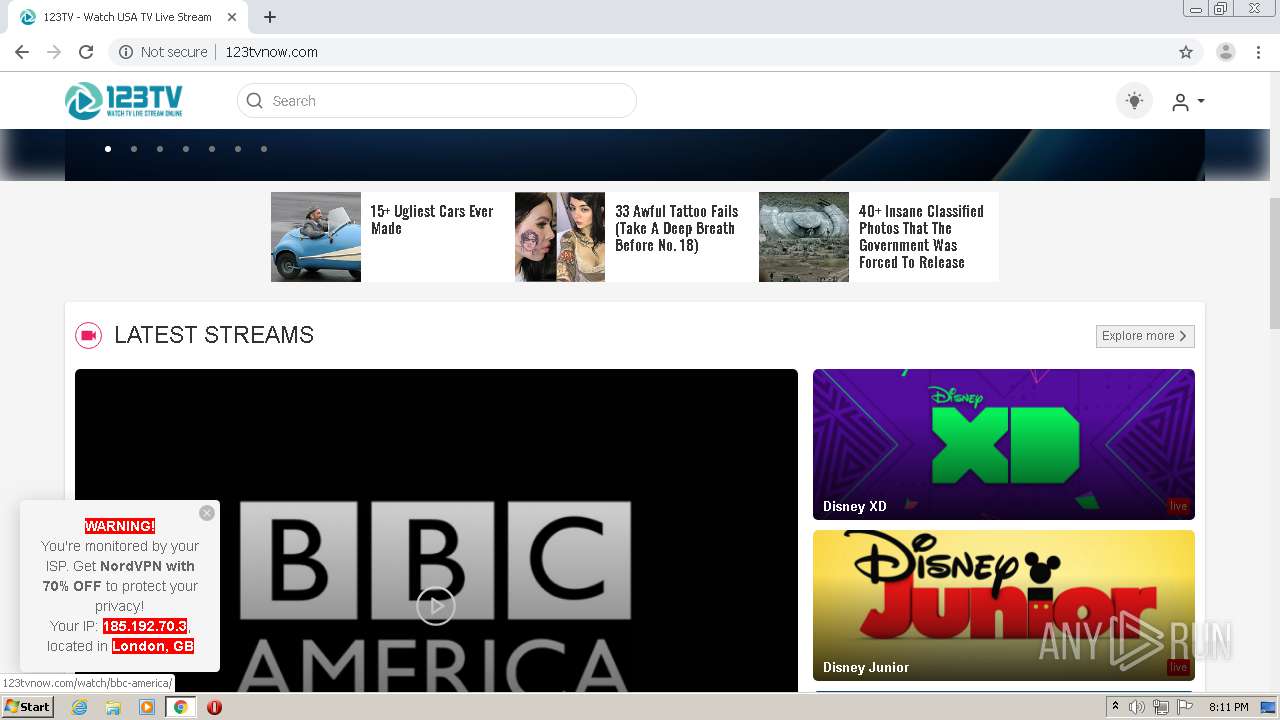Image resolution: width=1280 pixels, height=720 pixels.
Task: Focus the Search input field
Action: (437, 101)
